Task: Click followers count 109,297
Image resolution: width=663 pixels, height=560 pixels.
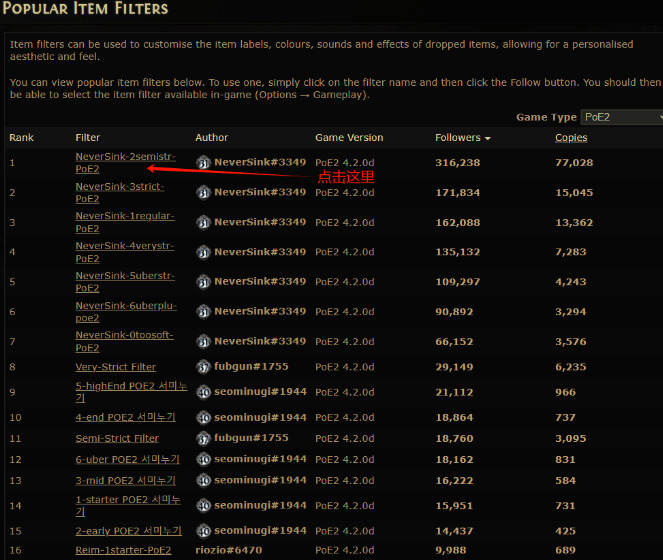Action: 458,282
